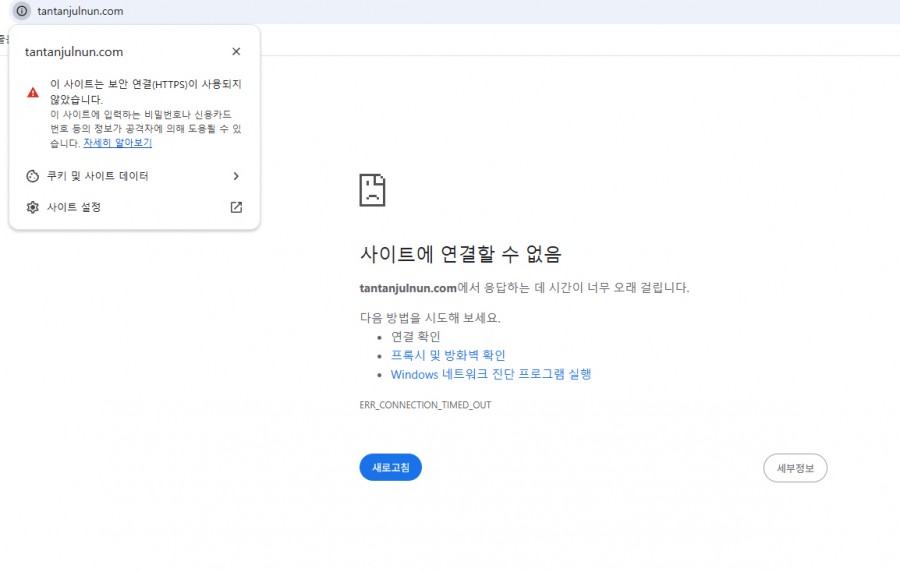Click the tantanjulnun.com title in the popup
This screenshot has width=900, height=572.
(74, 52)
